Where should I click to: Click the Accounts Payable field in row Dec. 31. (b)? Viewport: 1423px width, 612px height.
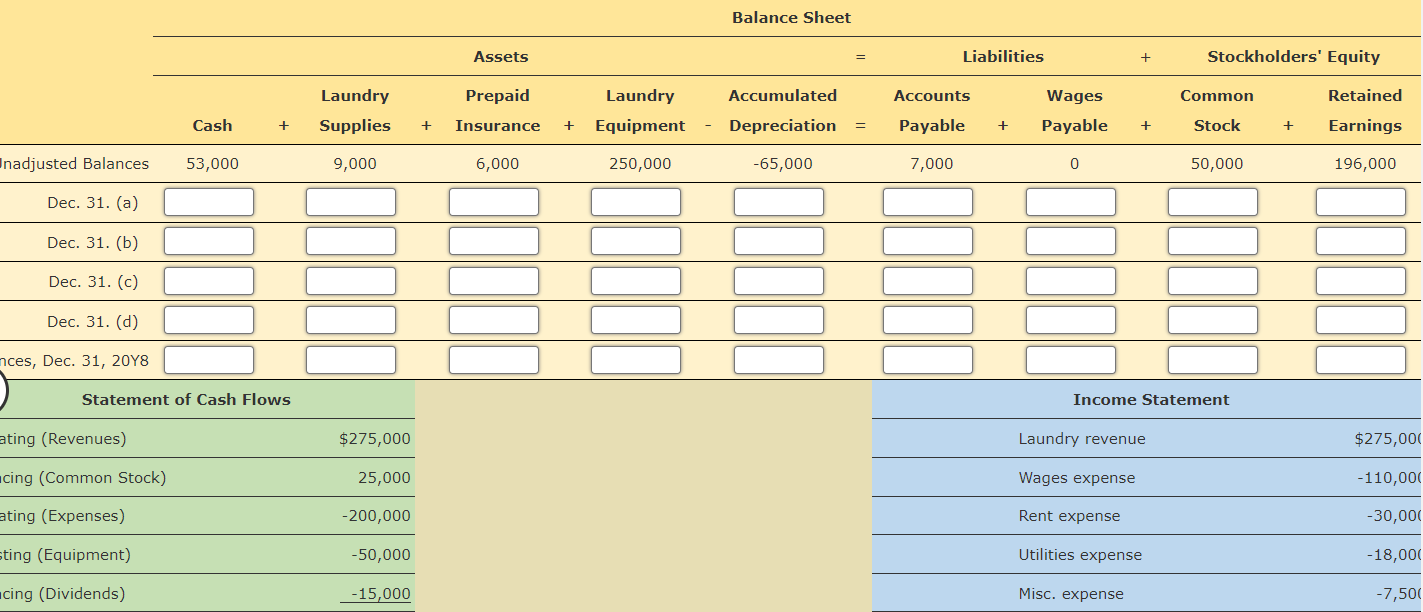coord(927,240)
